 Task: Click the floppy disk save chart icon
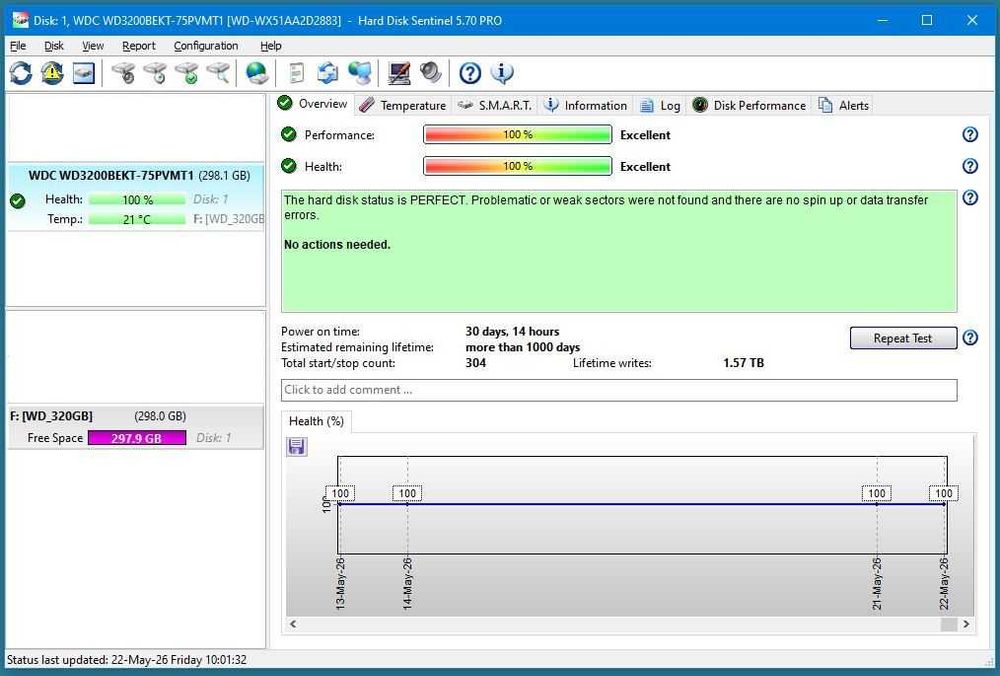297,446
